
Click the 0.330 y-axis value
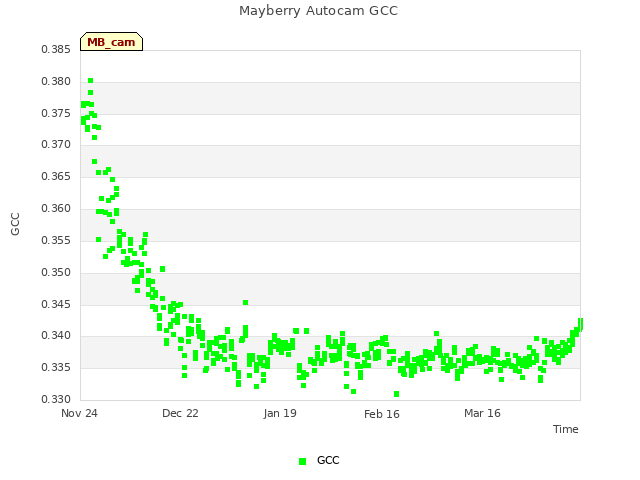56,399
